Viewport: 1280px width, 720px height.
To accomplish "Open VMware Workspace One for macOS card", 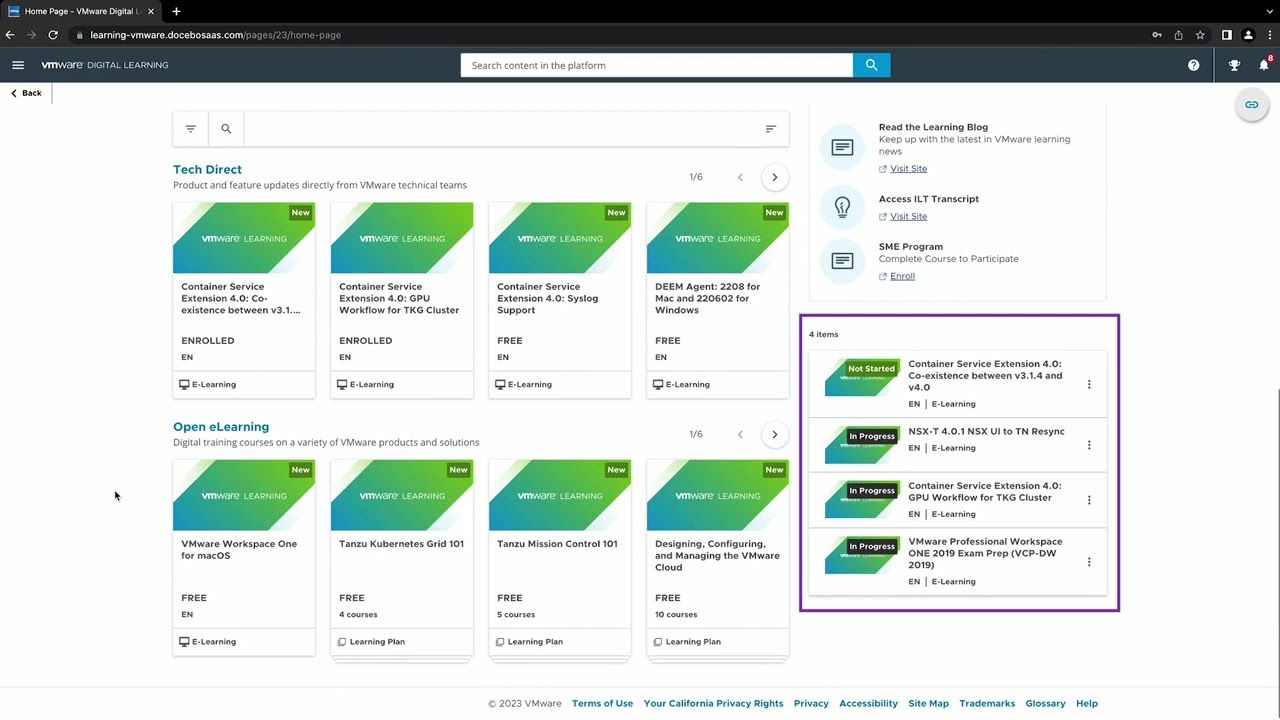I will [244, 557].
